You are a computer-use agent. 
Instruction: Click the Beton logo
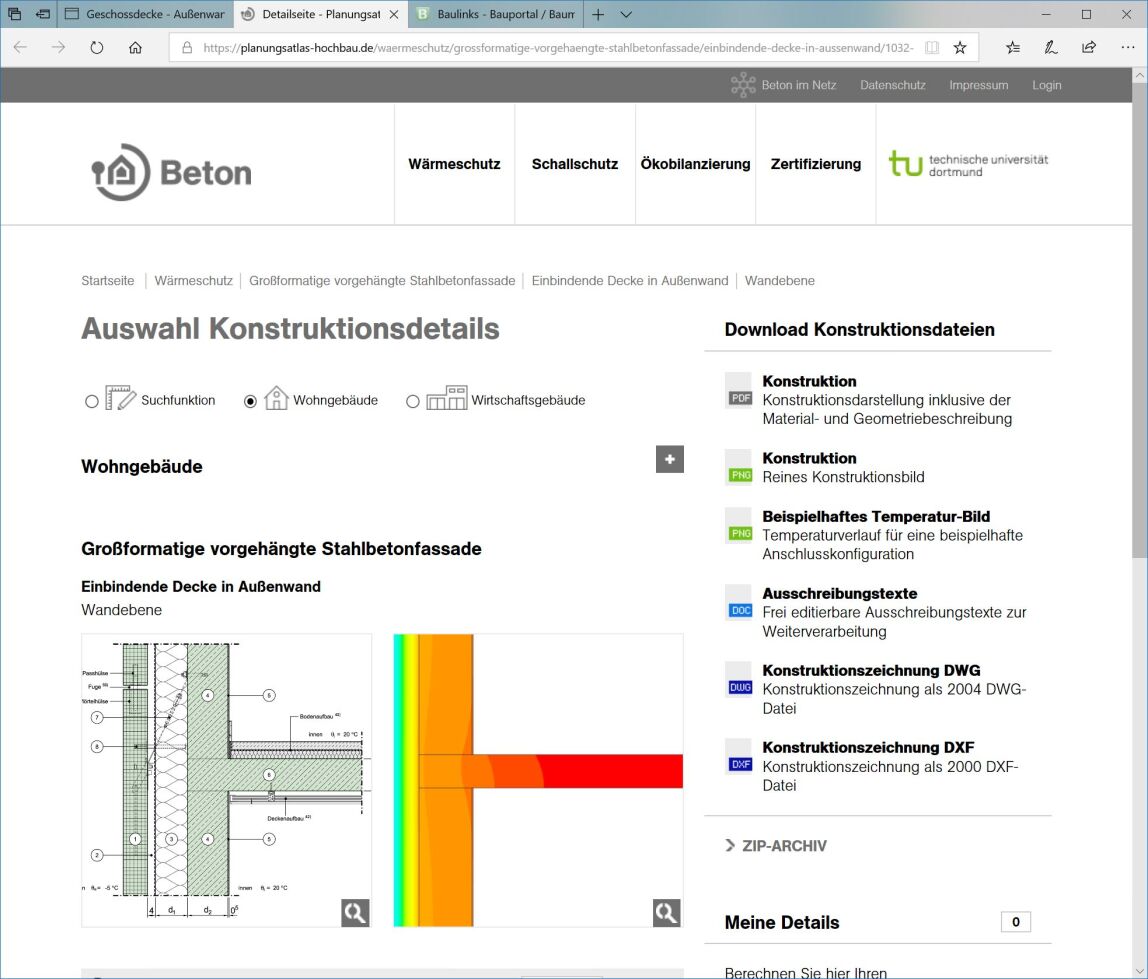point(171,172)
